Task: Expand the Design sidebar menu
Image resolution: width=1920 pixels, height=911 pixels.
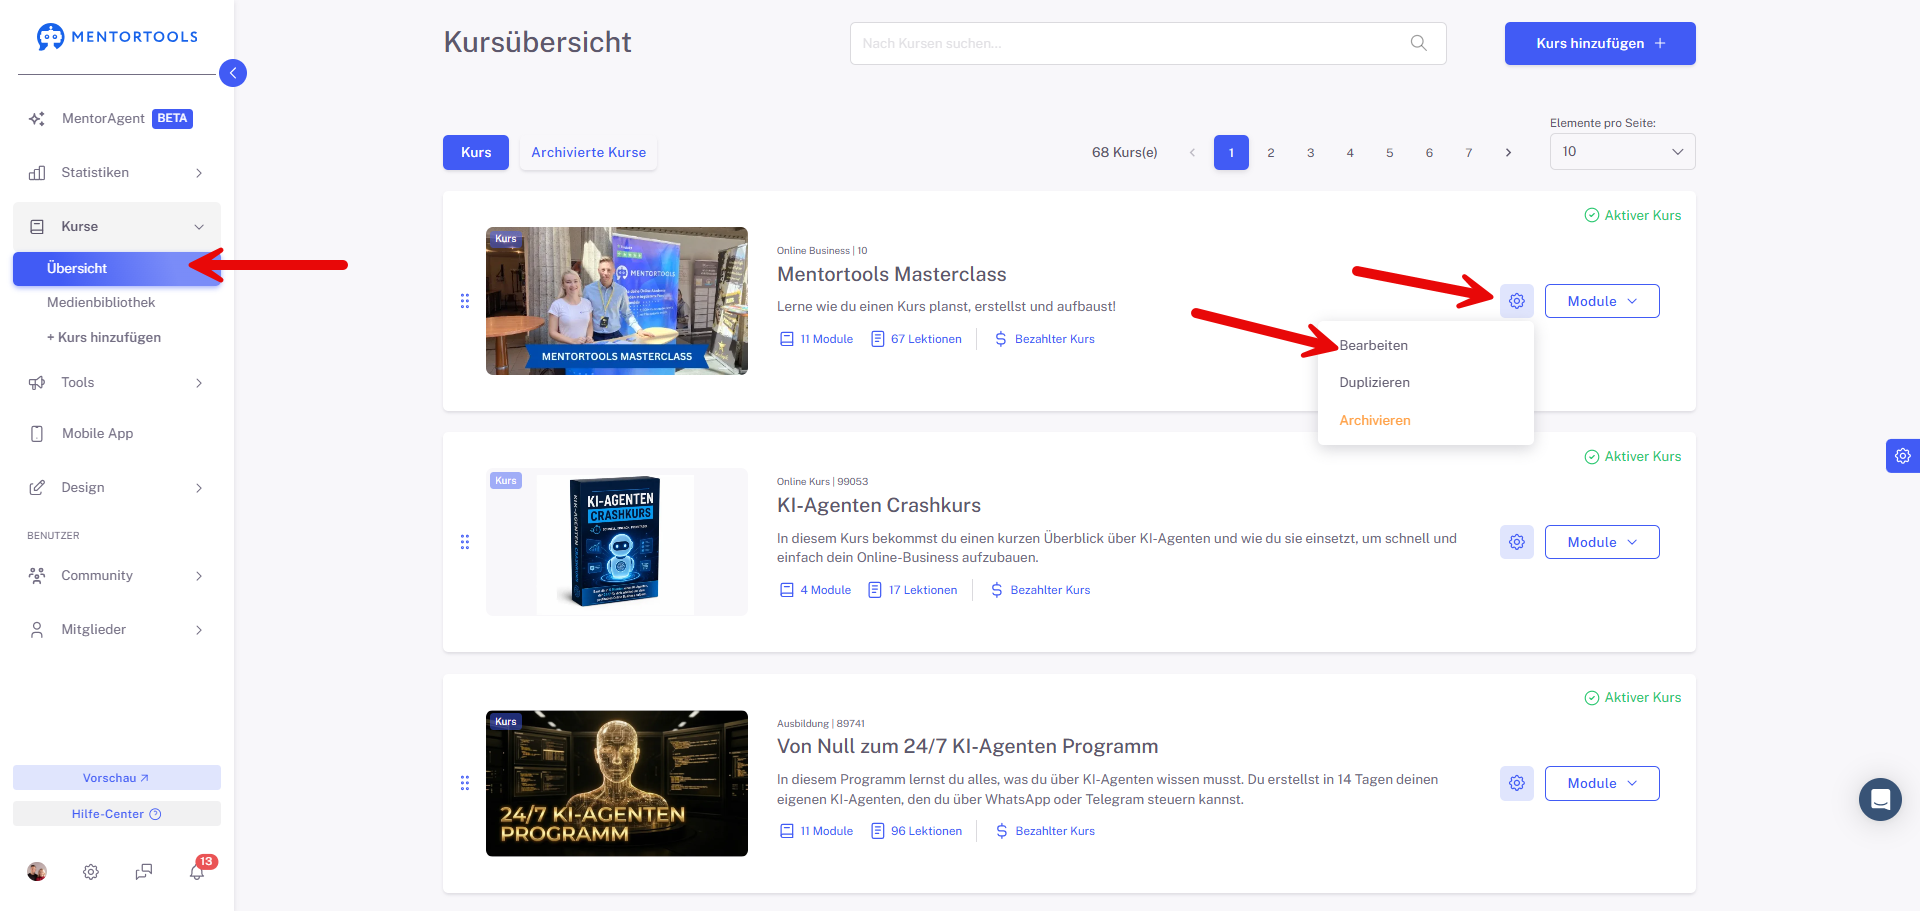Action: pos(117,487)
